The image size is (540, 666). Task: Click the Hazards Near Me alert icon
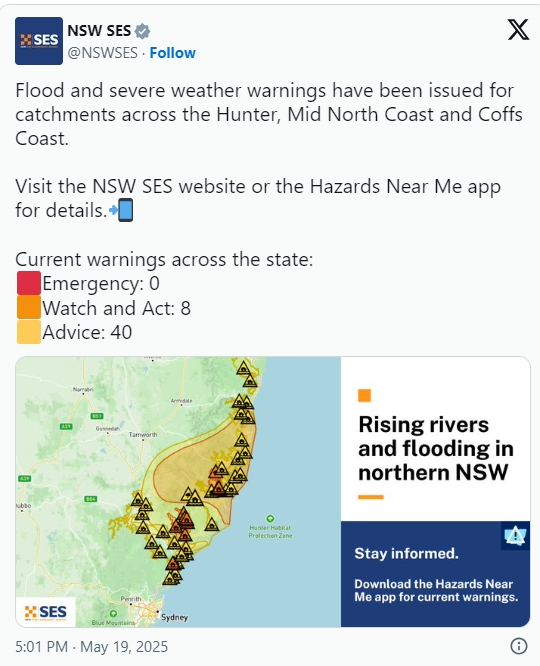click(x=515, y=536)
